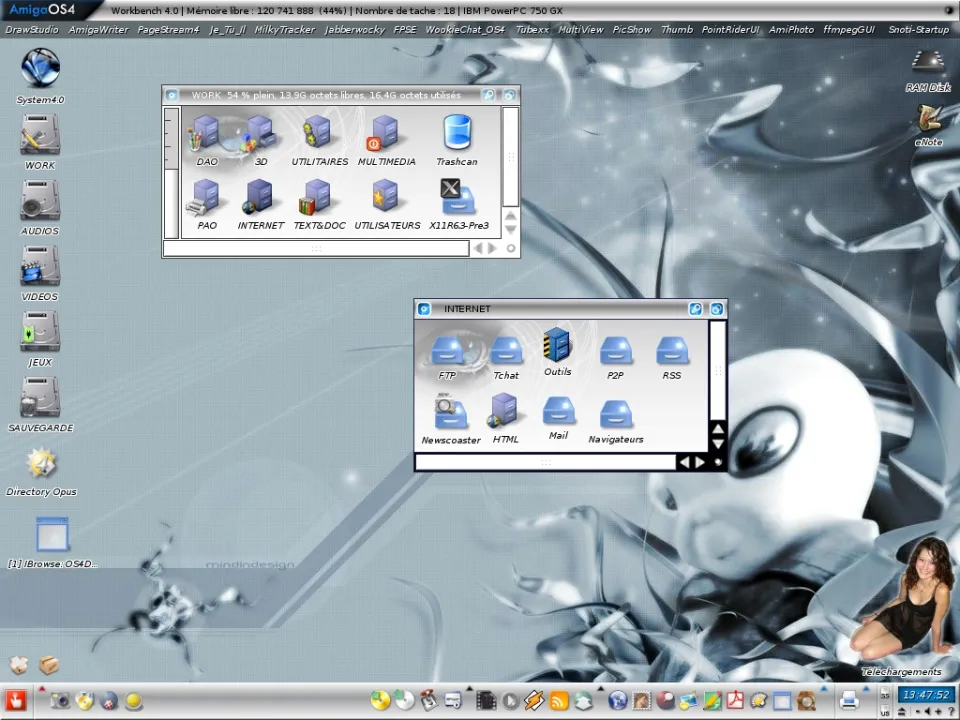Click Snoti-Startup in the top bar
This screenshot has height=720, width=960.
tap(918, 30)
